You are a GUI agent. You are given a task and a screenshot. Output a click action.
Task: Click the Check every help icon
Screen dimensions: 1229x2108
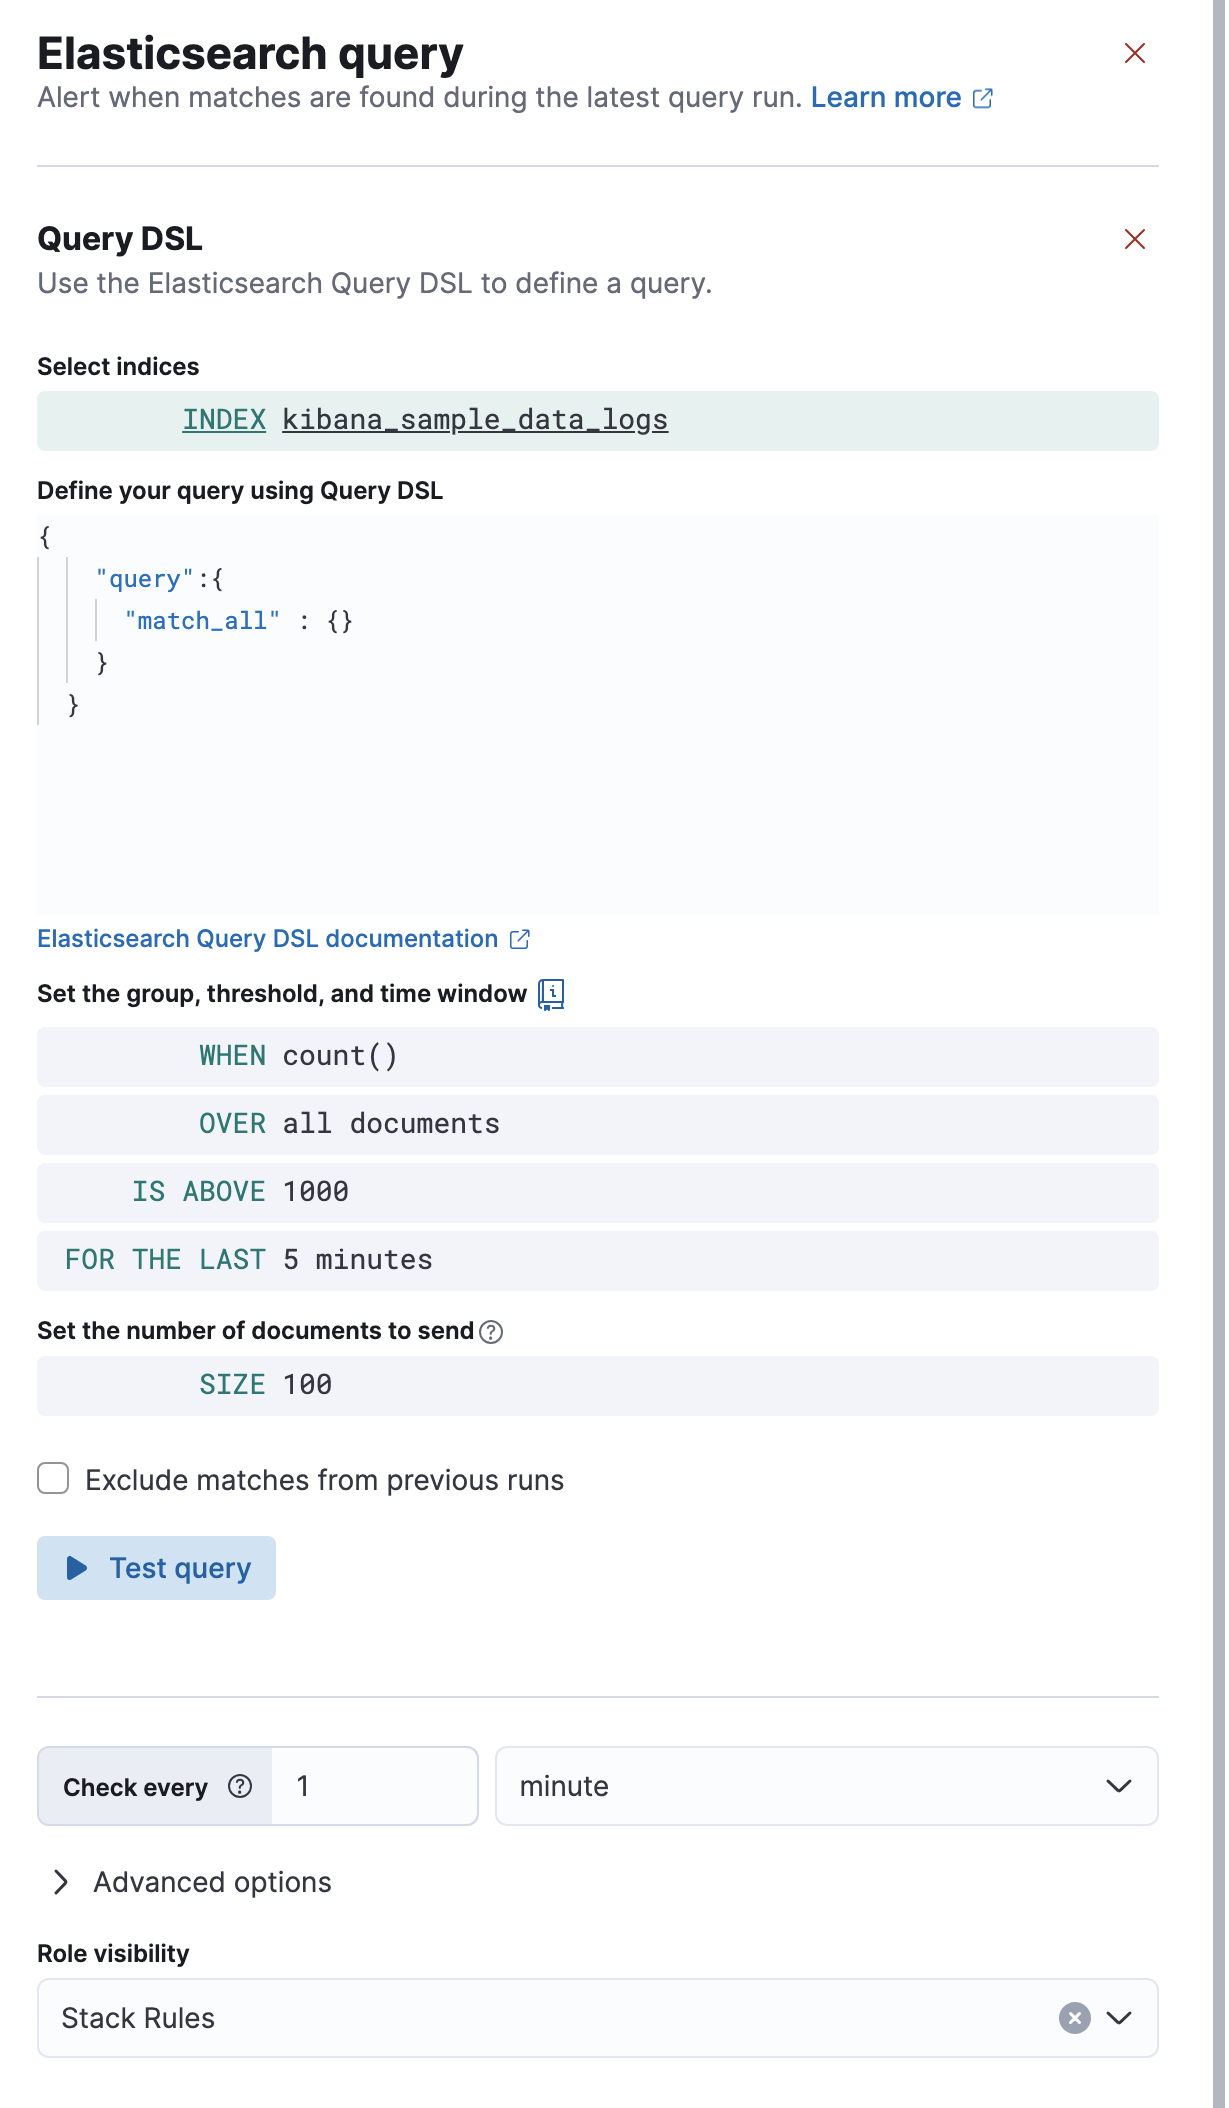pos(240,1786)
